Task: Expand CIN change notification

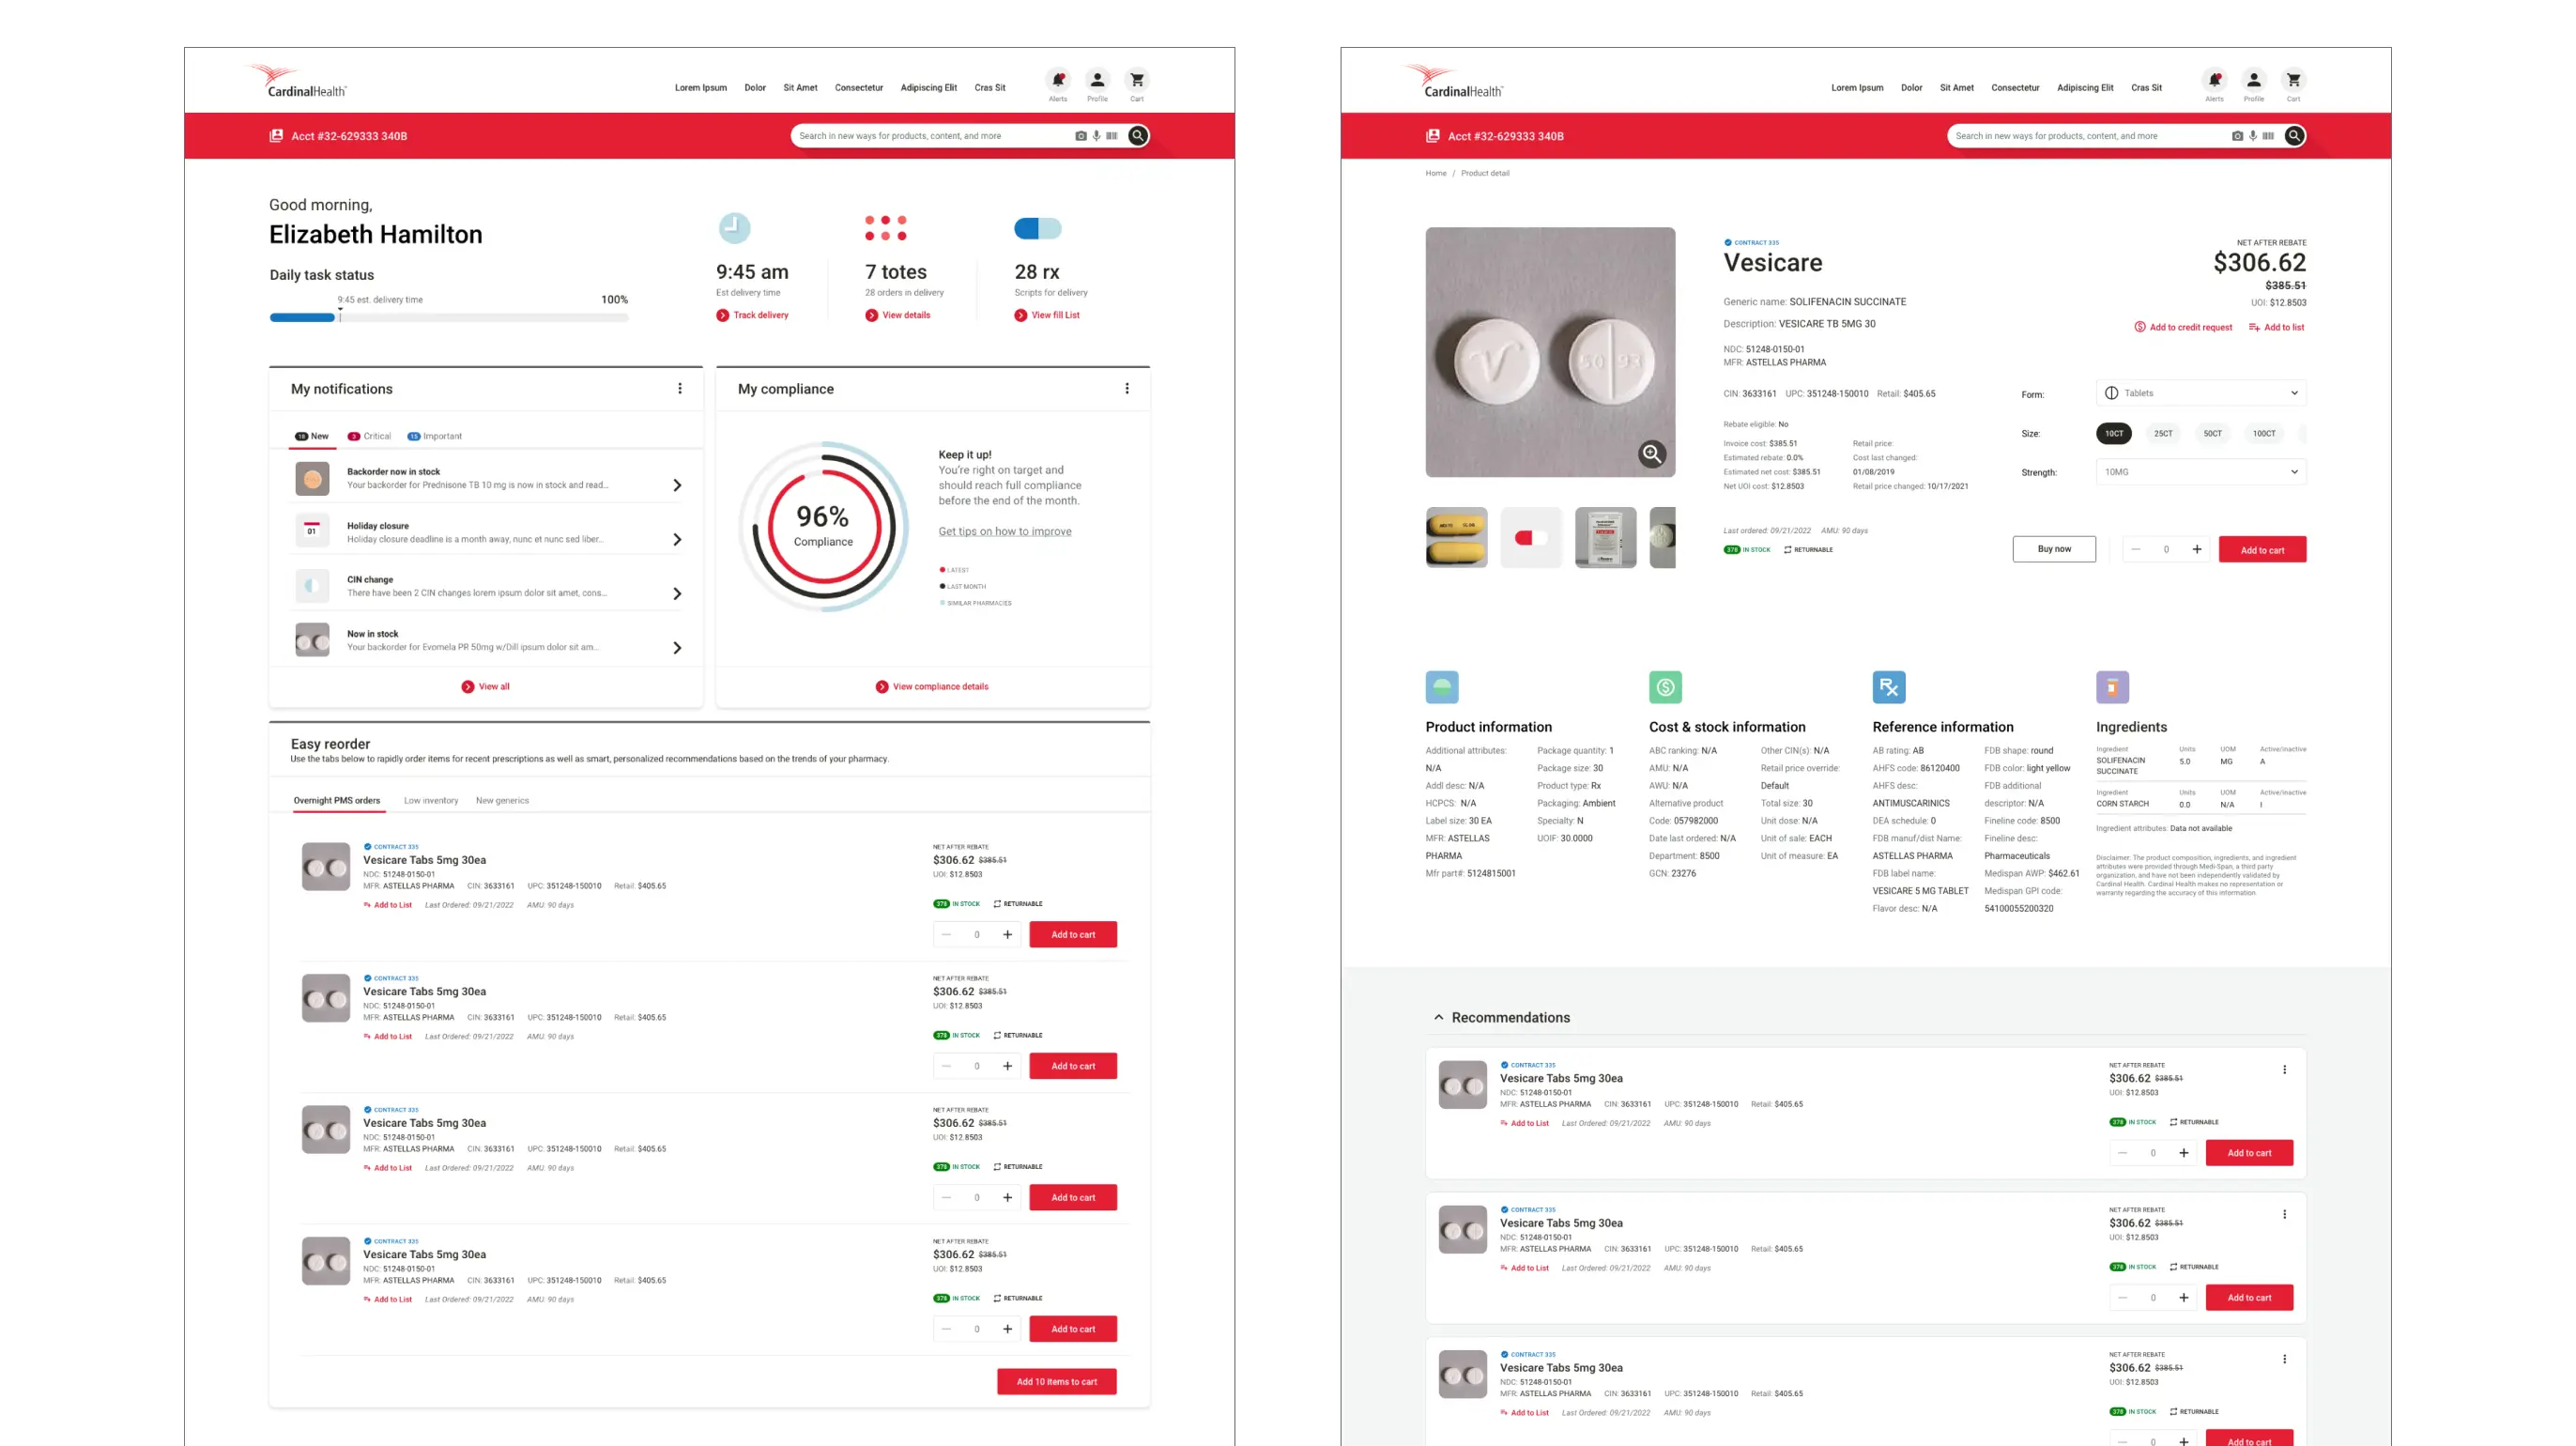Action: [677, 594]
